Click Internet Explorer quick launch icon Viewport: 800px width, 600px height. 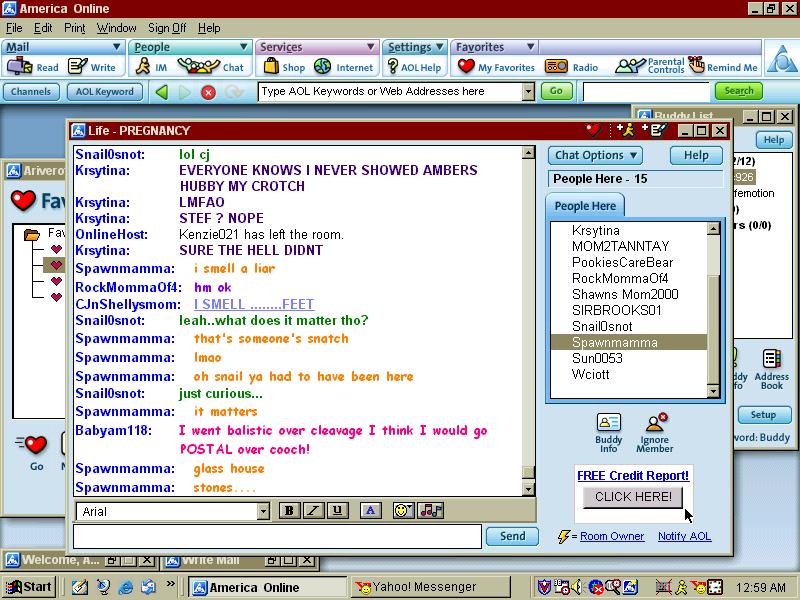tap(126, 587)
